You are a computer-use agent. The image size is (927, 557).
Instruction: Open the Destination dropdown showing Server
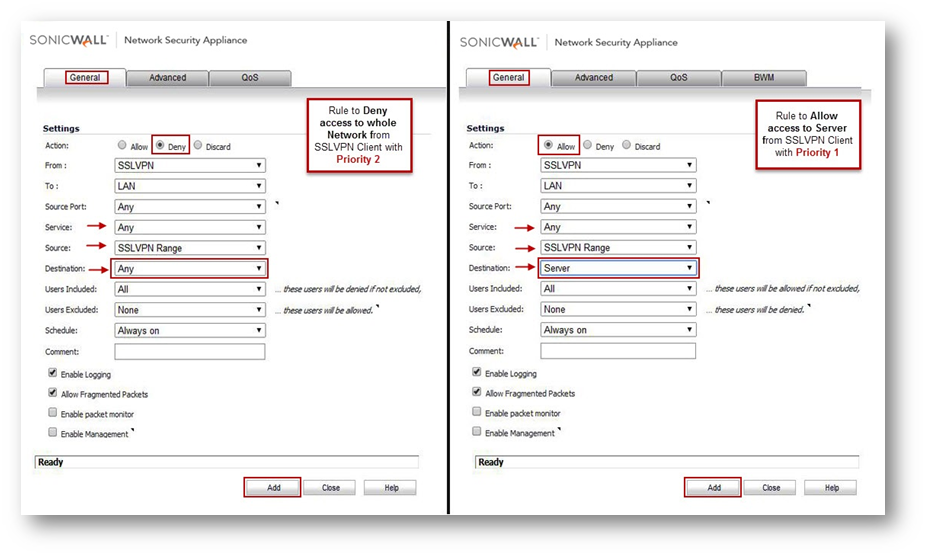point(617,268)
